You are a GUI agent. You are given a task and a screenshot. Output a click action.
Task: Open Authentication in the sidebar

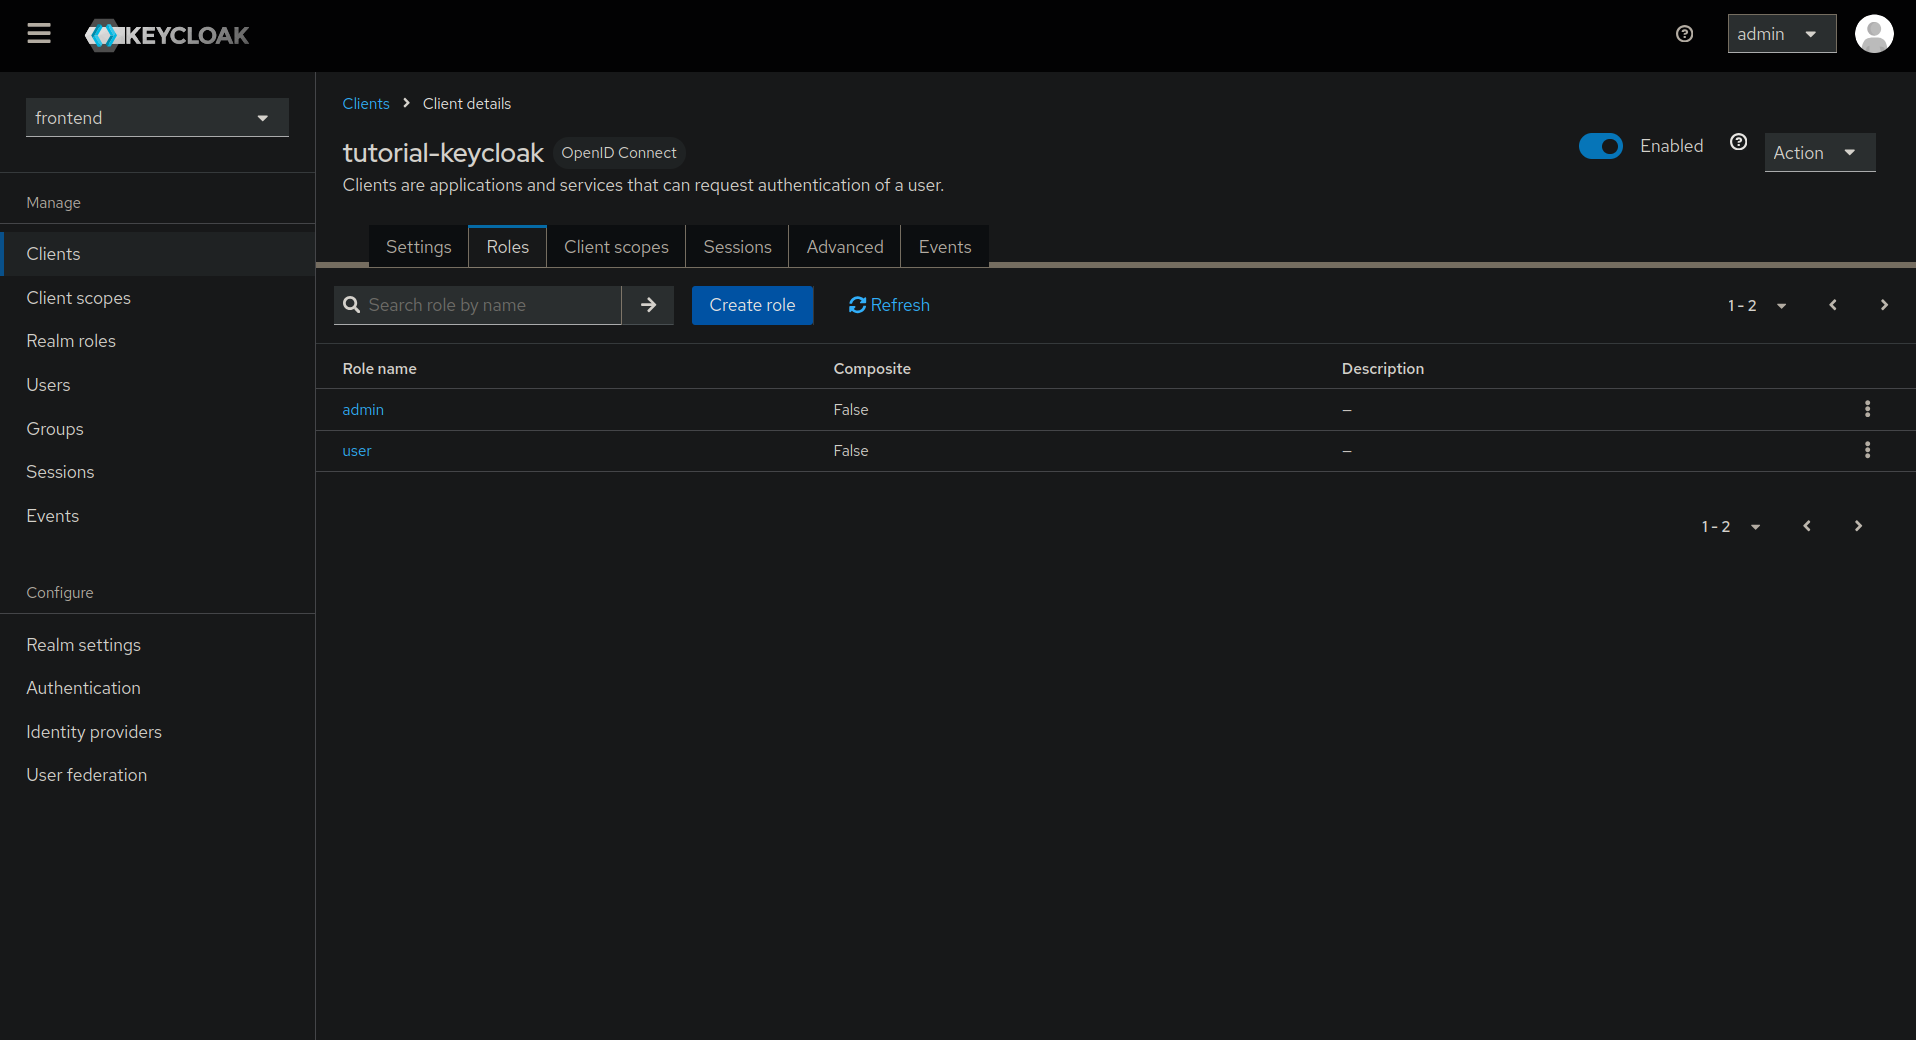pyautogui.click(x=157, y=688)
